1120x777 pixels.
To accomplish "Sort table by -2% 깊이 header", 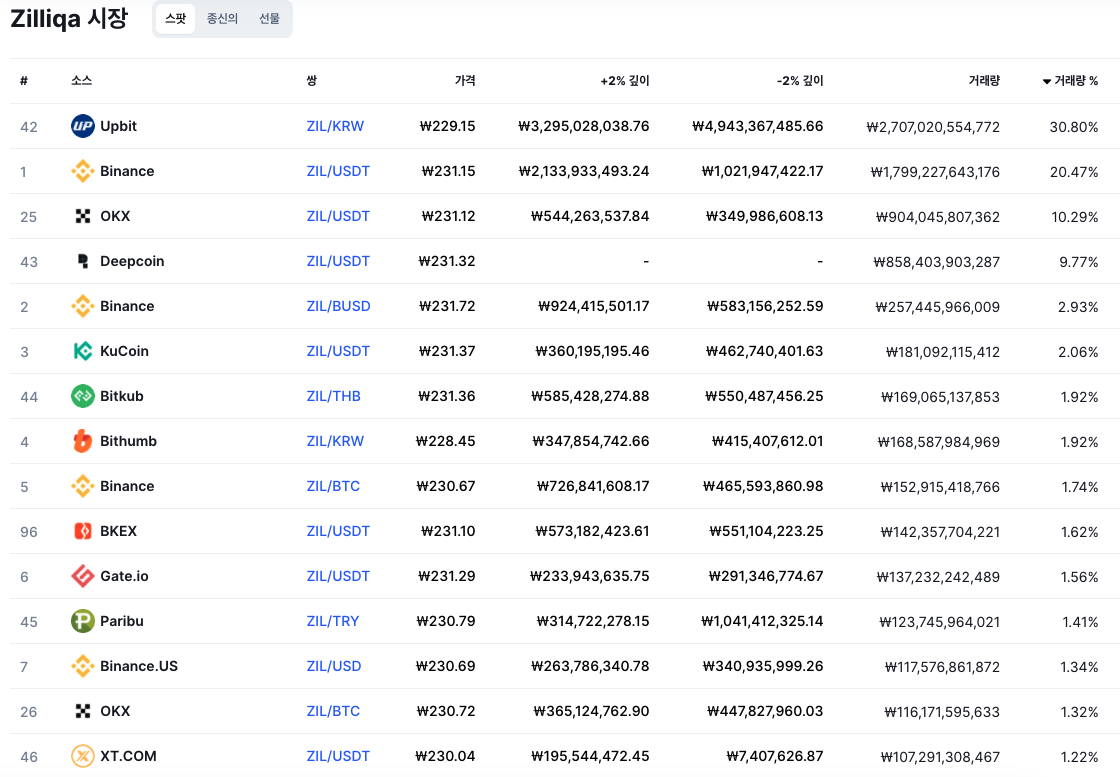I will click(x=800, y=81).
